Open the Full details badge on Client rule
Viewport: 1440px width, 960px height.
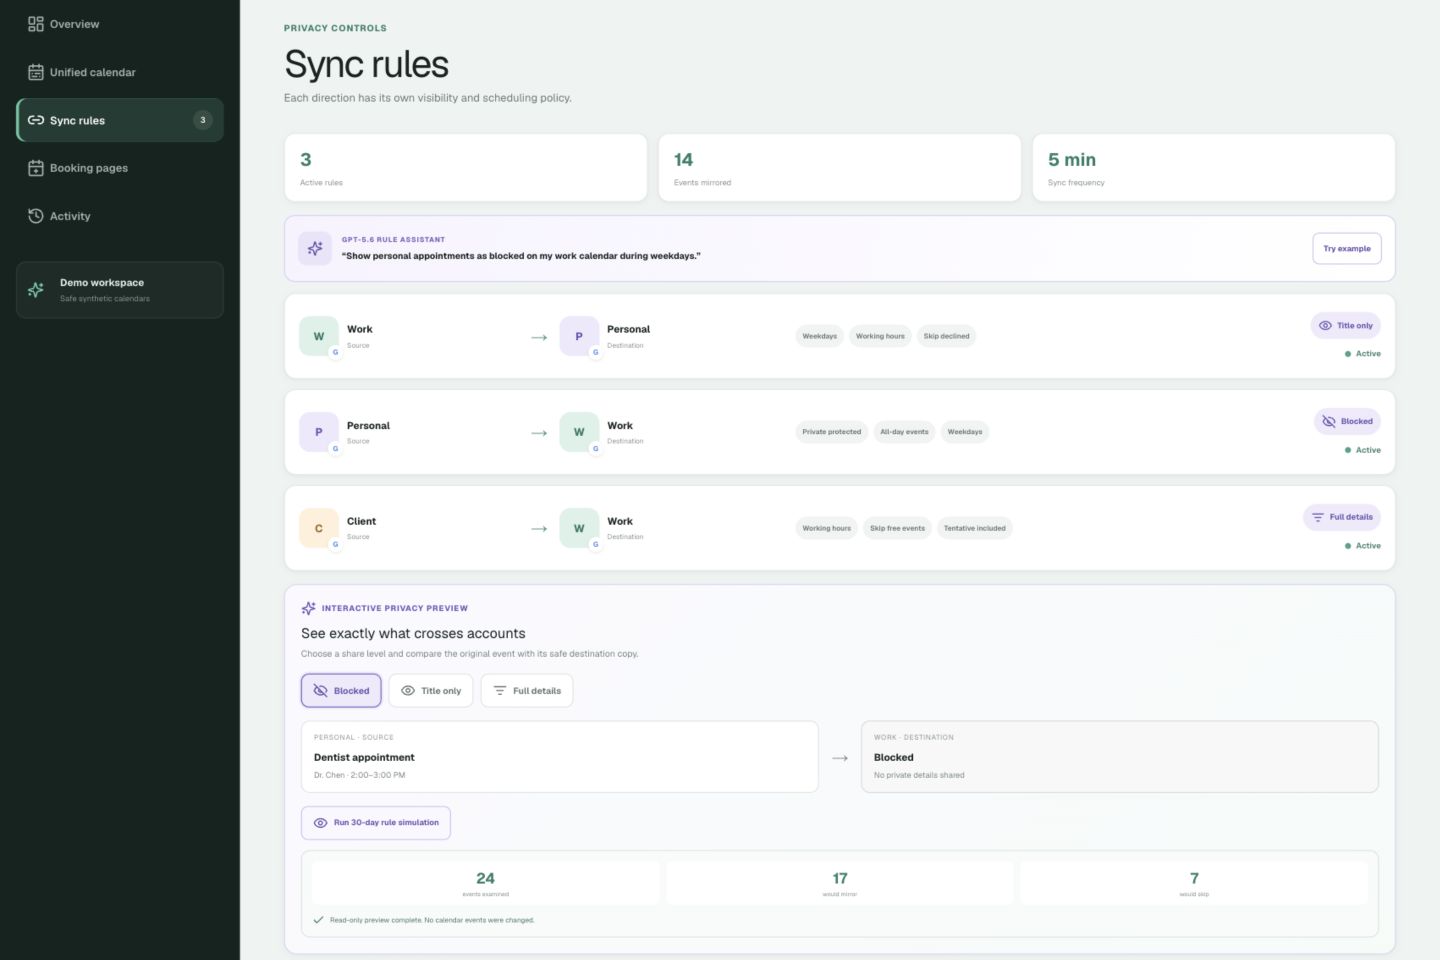(x=1342, y=518)
